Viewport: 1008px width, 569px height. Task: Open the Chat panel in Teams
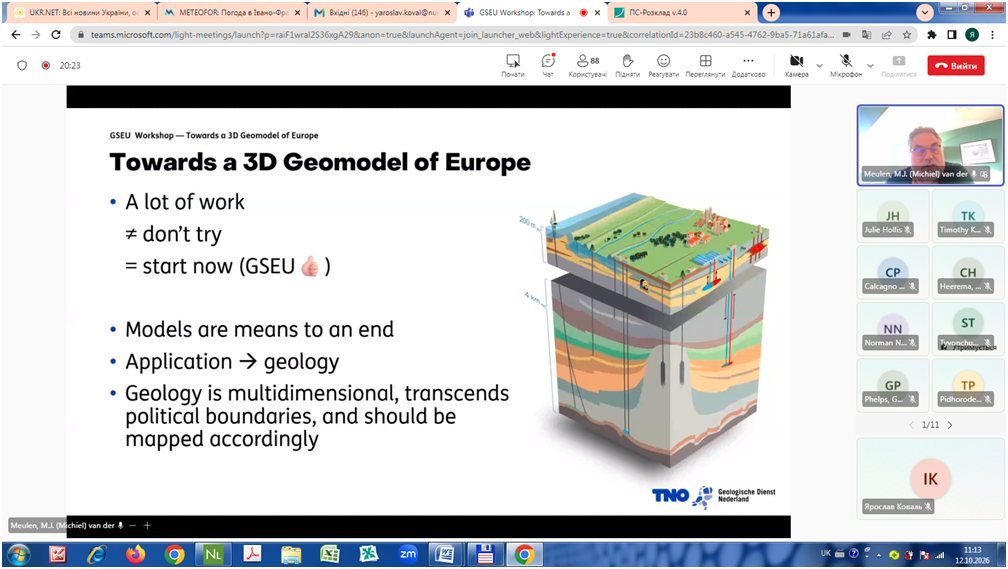(x=548, y=66)
